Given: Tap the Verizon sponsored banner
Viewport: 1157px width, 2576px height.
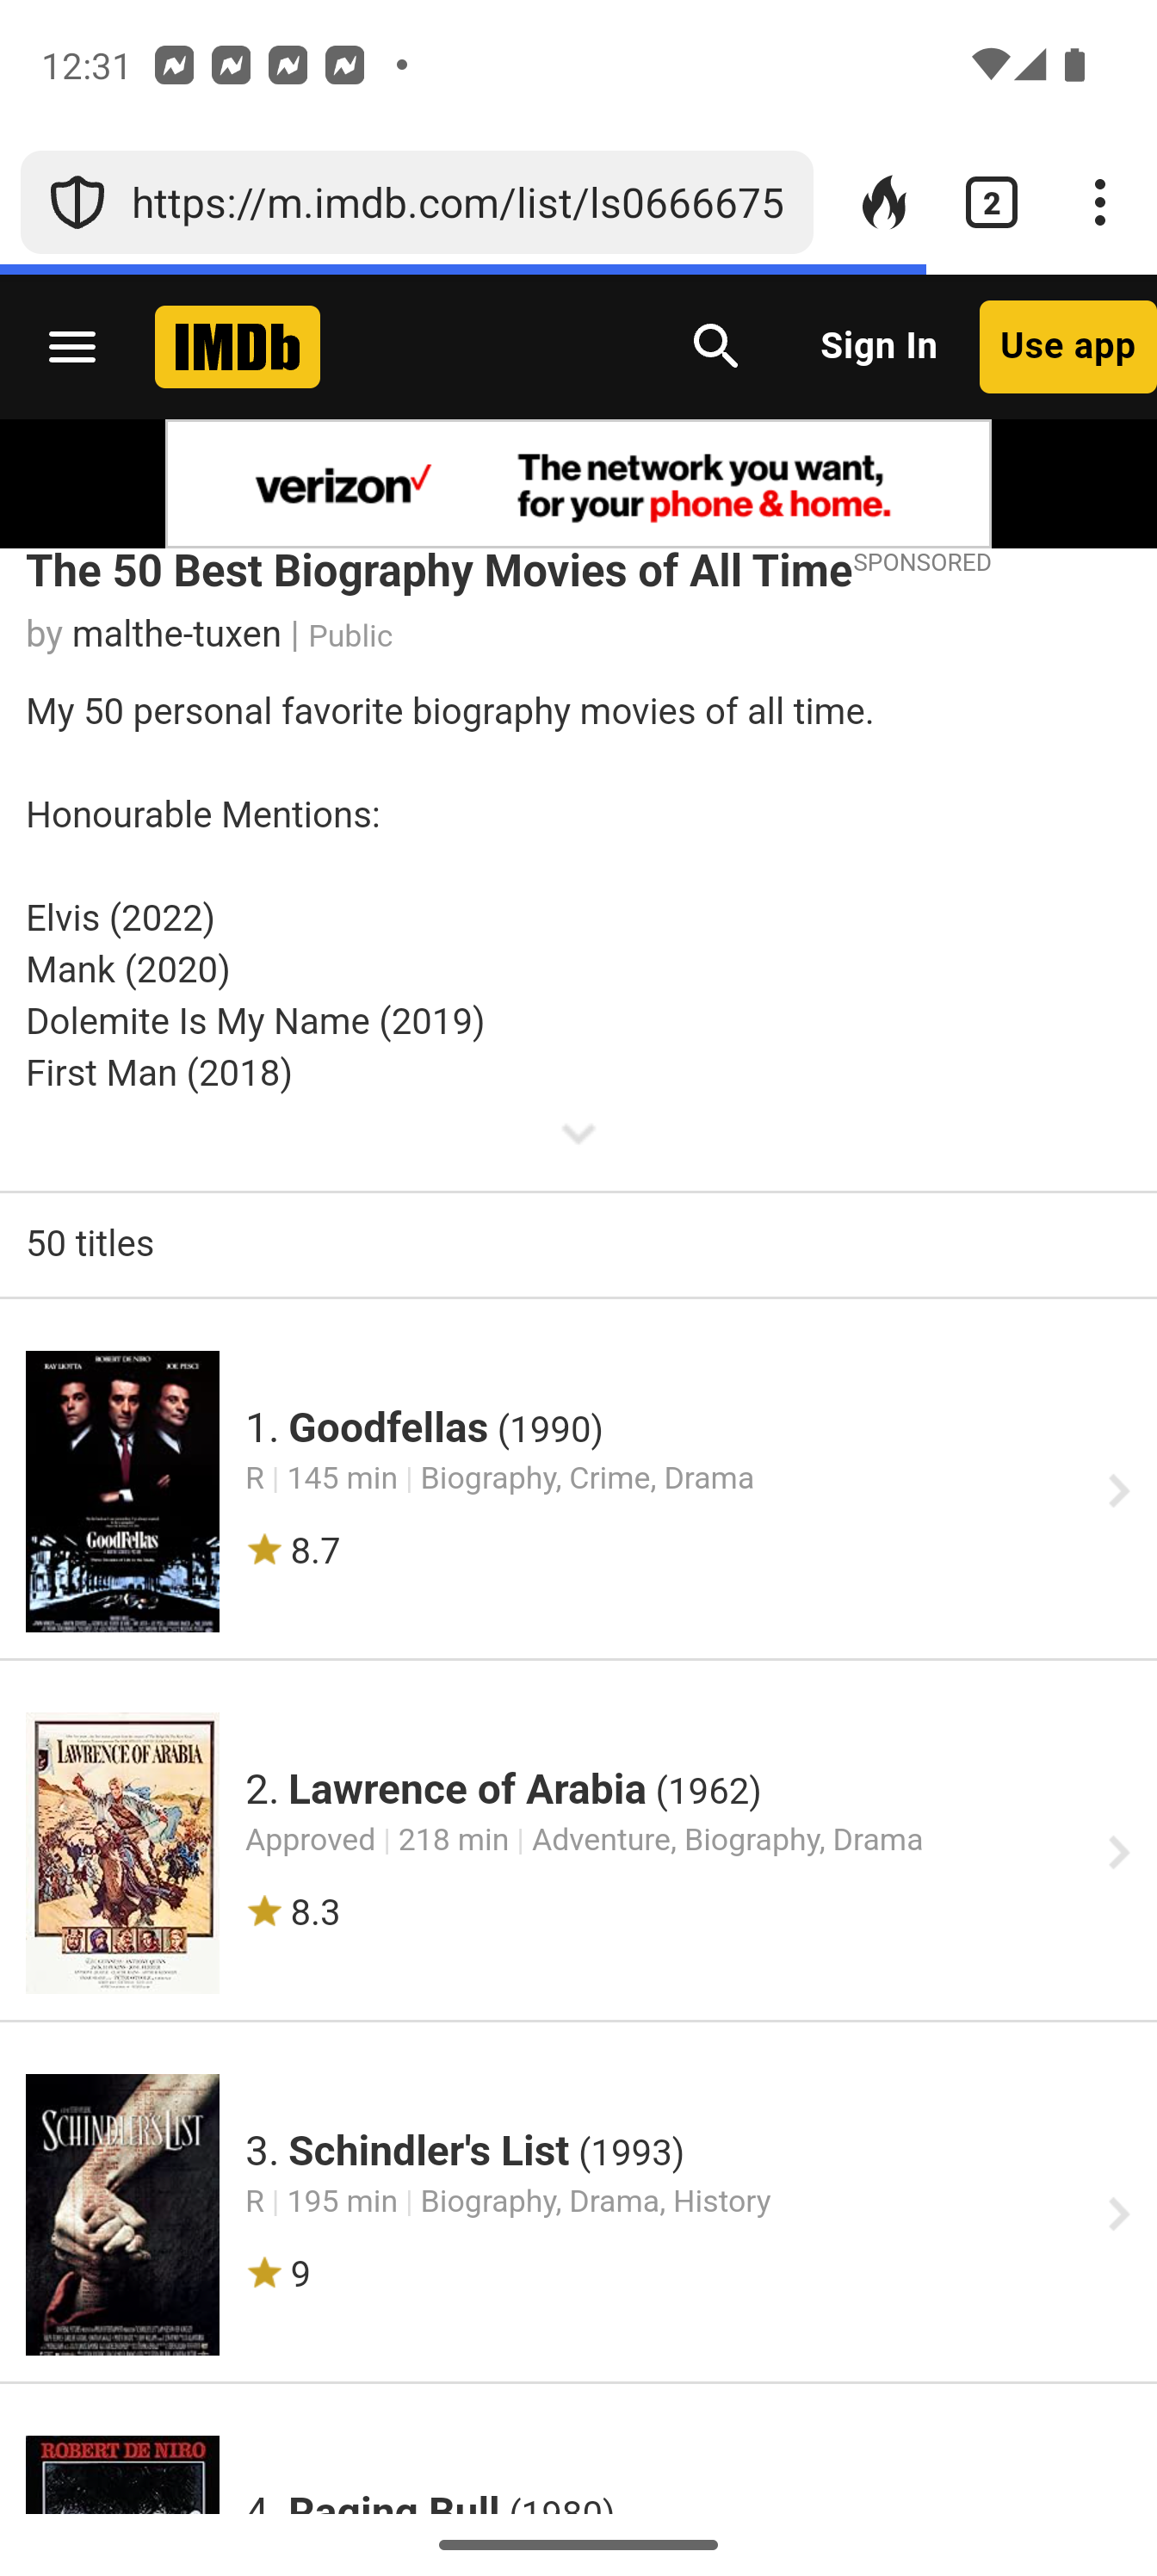Looking at the screenshot, I should coord(578,485).
